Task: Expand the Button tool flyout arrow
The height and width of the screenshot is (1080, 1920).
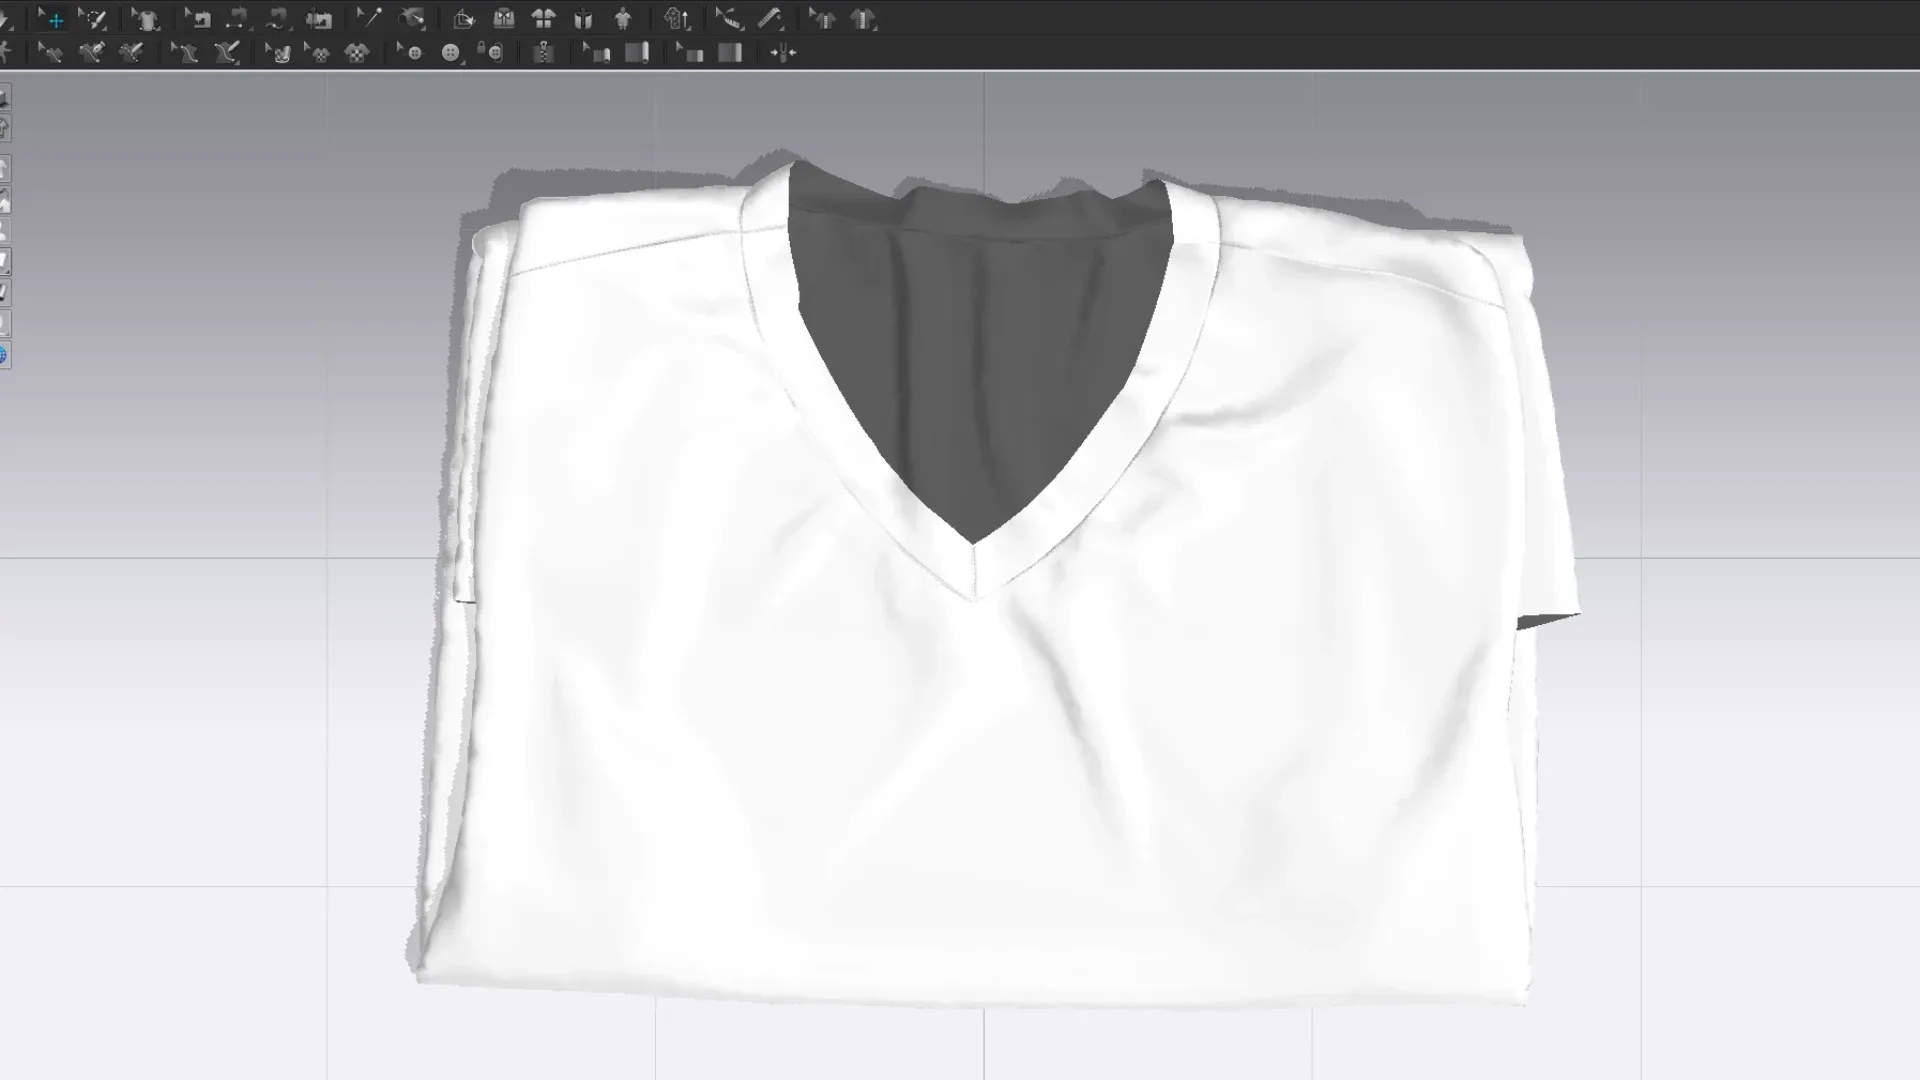Action: (x=462, y=62)
